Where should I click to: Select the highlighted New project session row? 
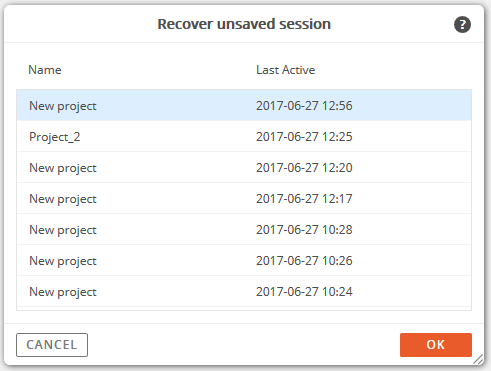point(244,105)
